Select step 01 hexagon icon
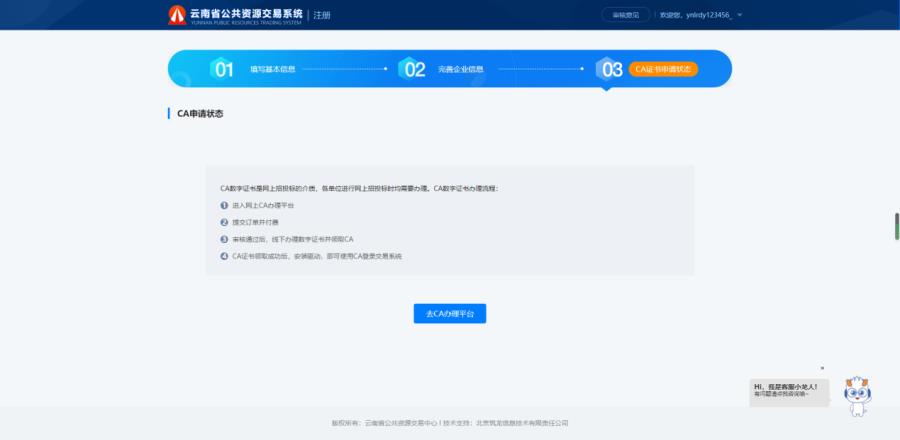This screenshot has width=900, height=440. tap(223, 69)
